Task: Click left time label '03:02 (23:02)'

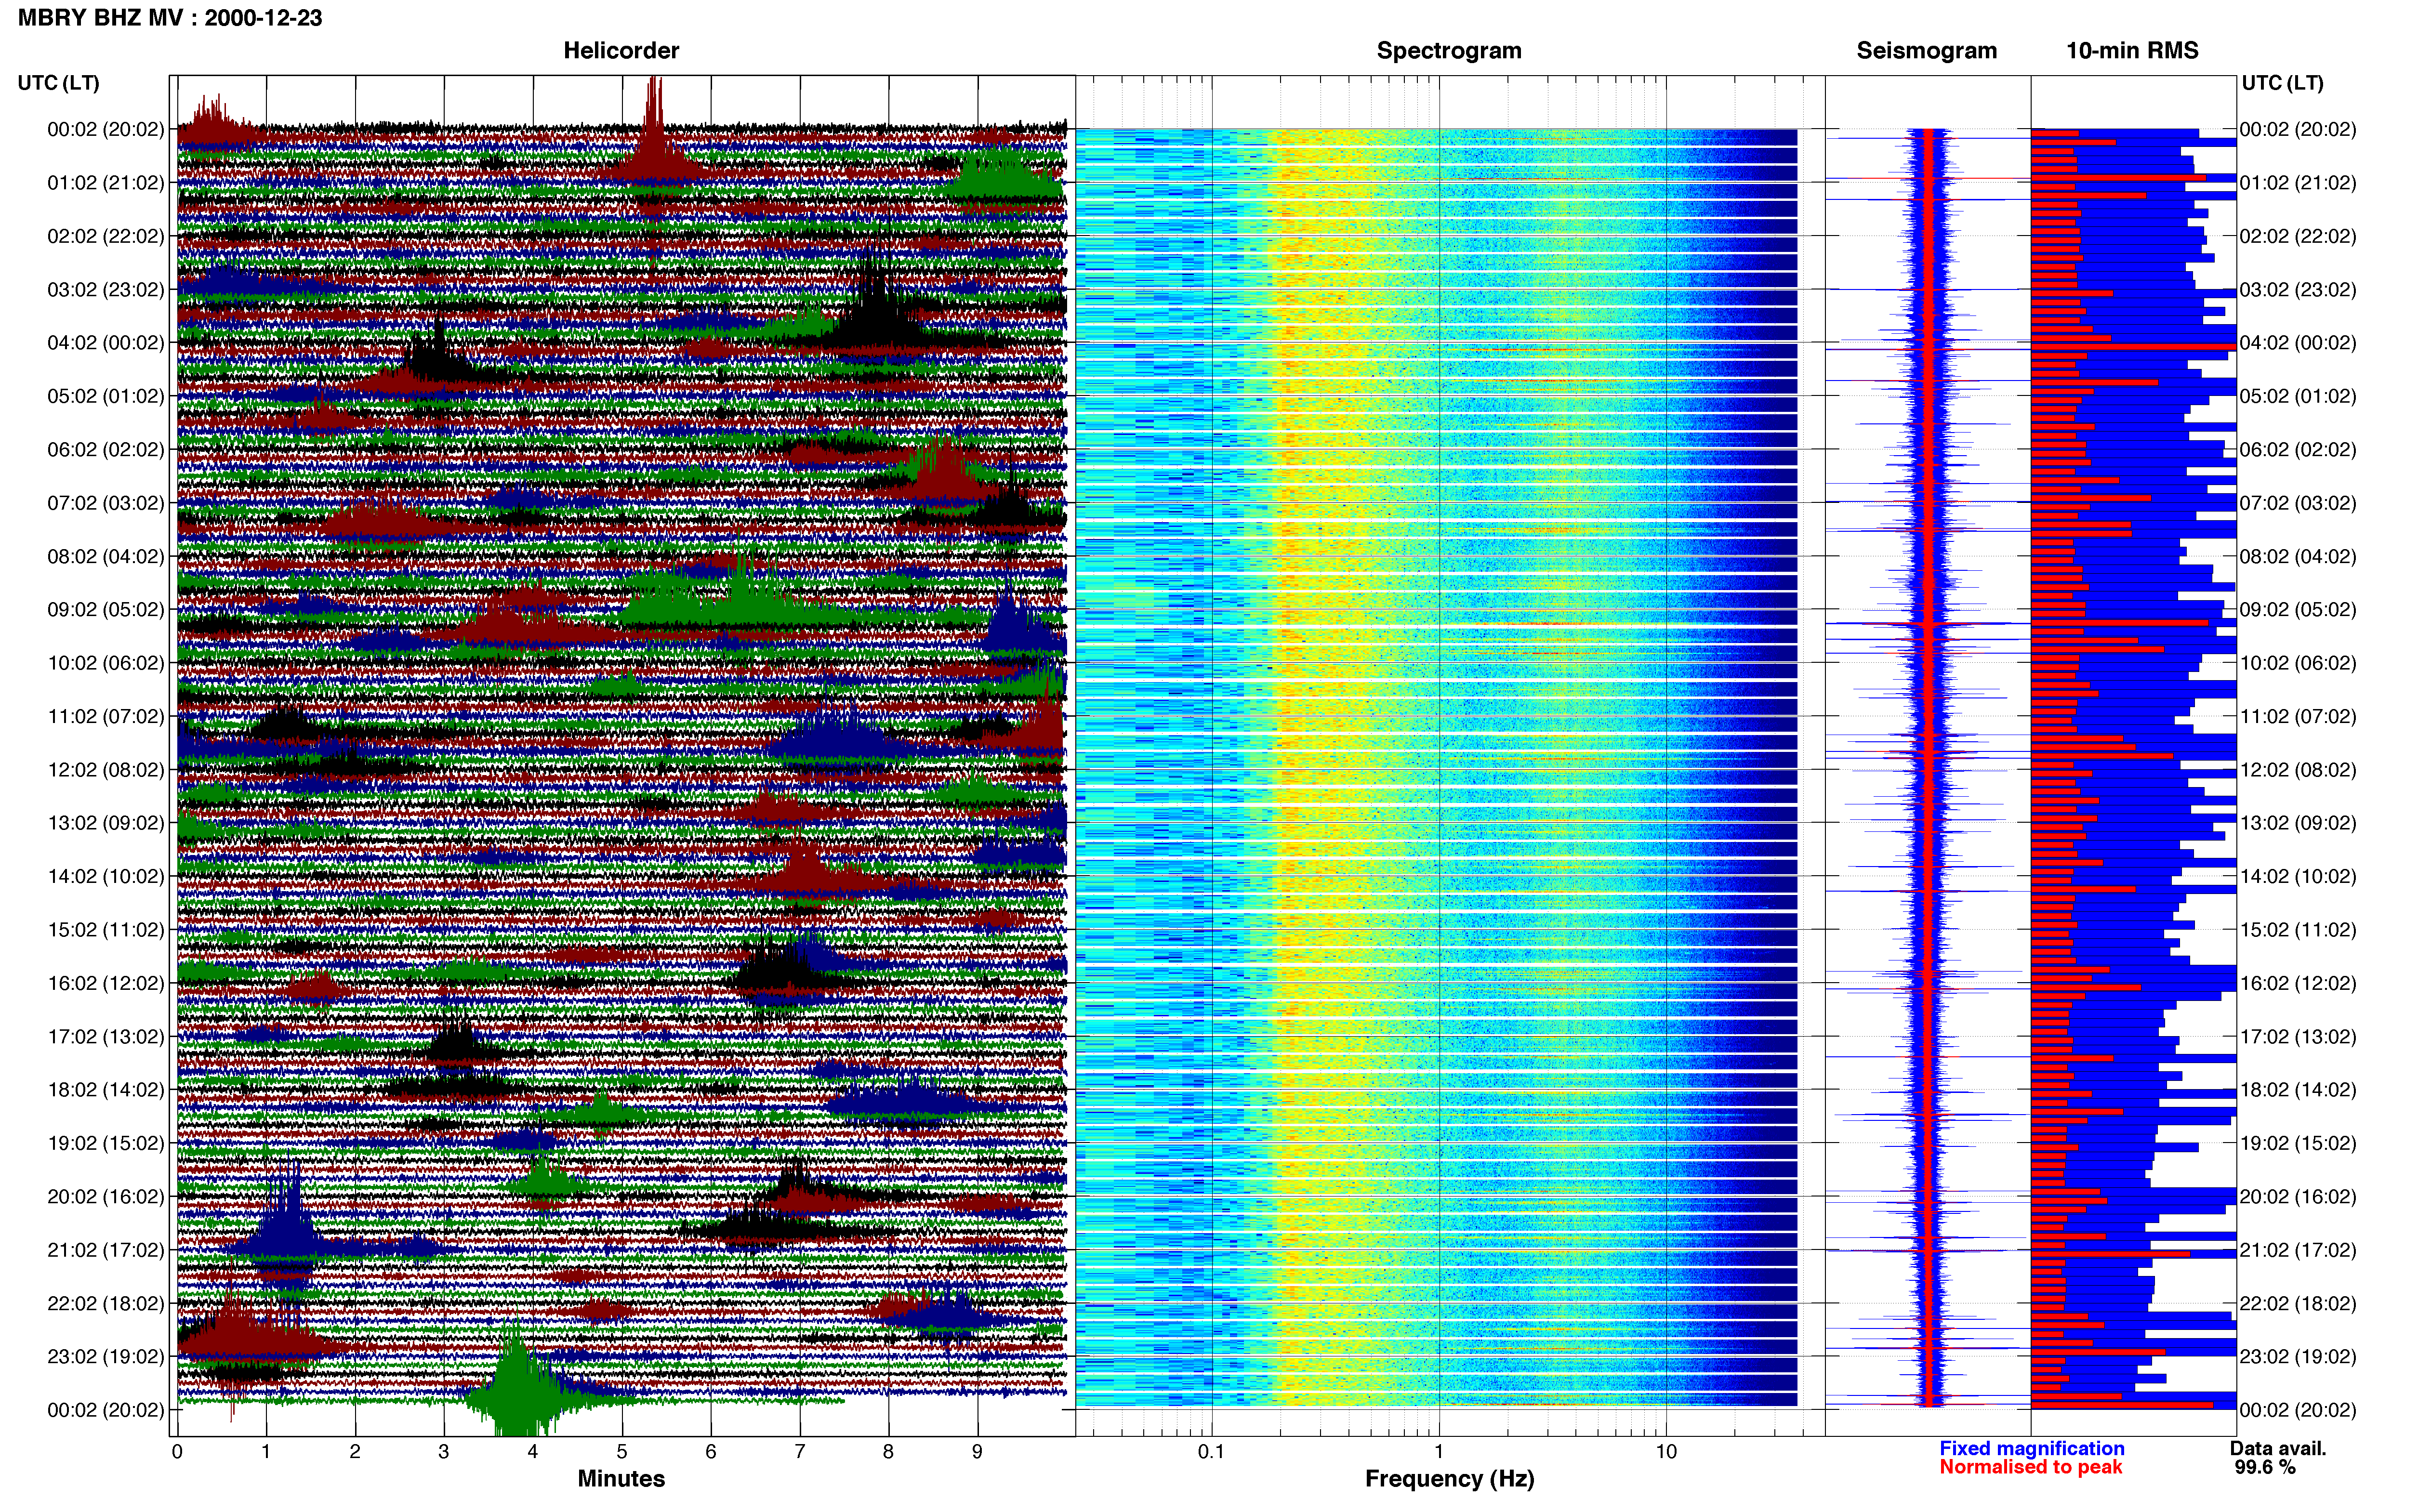Action: pyautogui.click(x=106, y=289)
